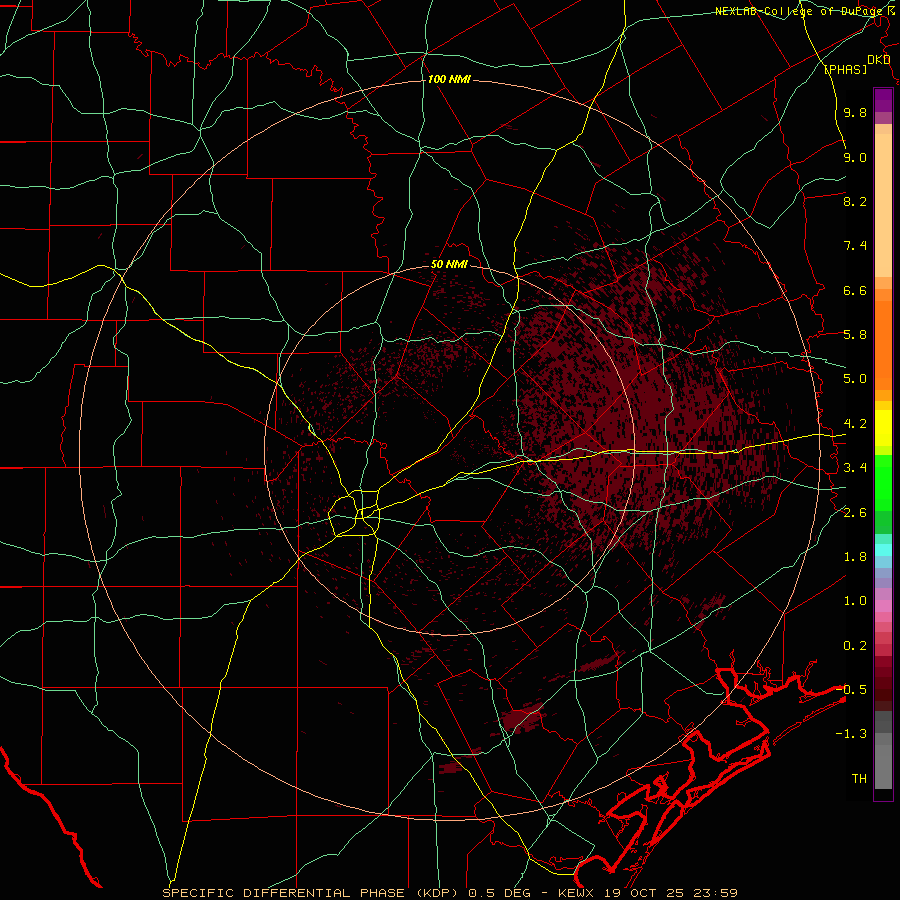Click the pink band of the color bar
Image resolution: width=900 pixels, height=900 pixels.
click(883, 606)
